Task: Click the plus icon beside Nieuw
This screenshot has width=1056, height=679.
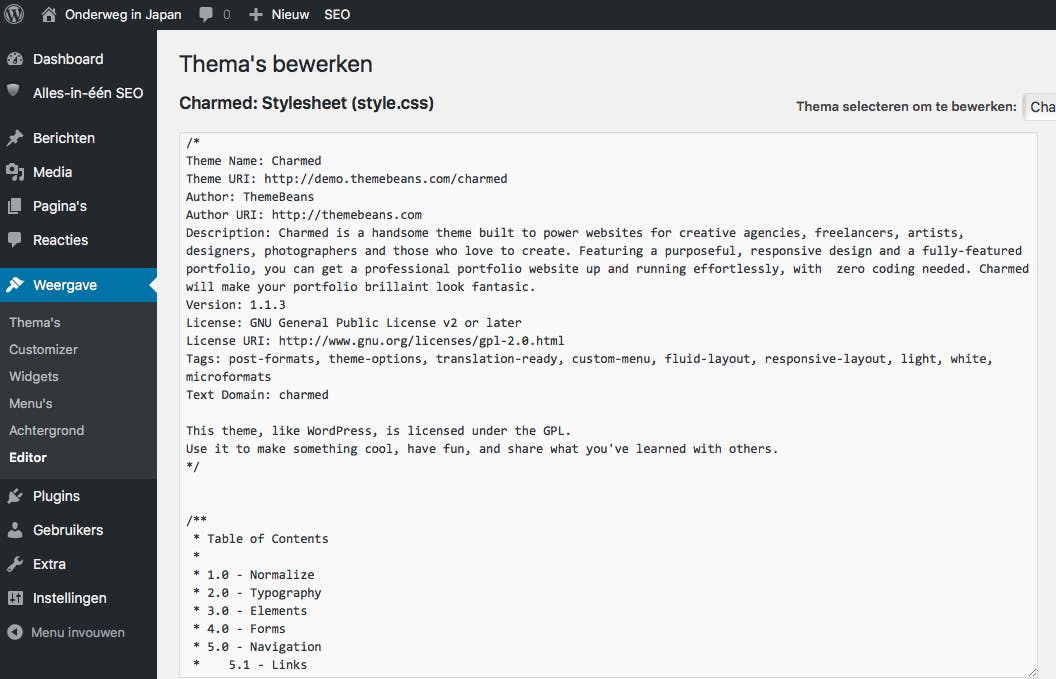Action: pyautogui.click(x=256, y=15)
